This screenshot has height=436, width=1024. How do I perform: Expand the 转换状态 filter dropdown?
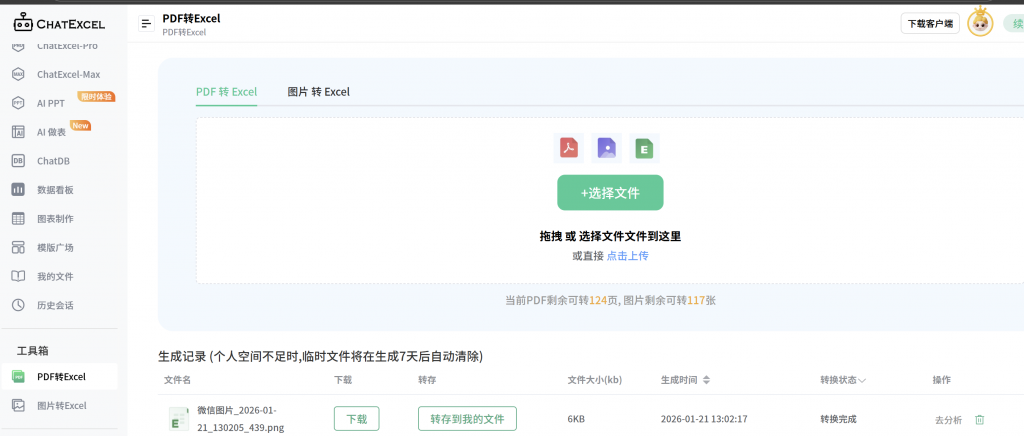coord(862,381)
